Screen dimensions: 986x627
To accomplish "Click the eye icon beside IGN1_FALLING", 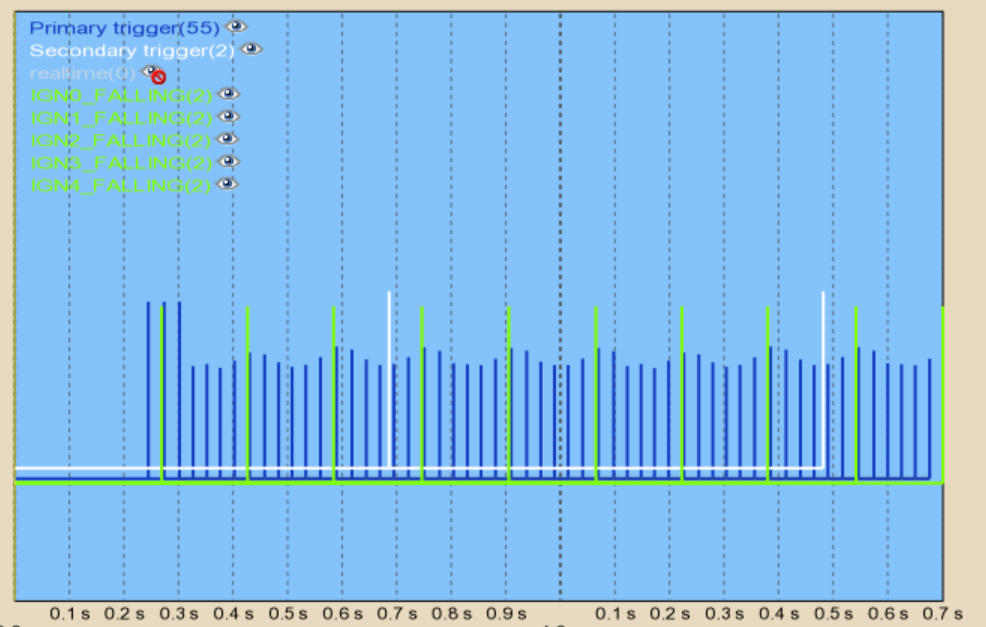I will (228, 117).
